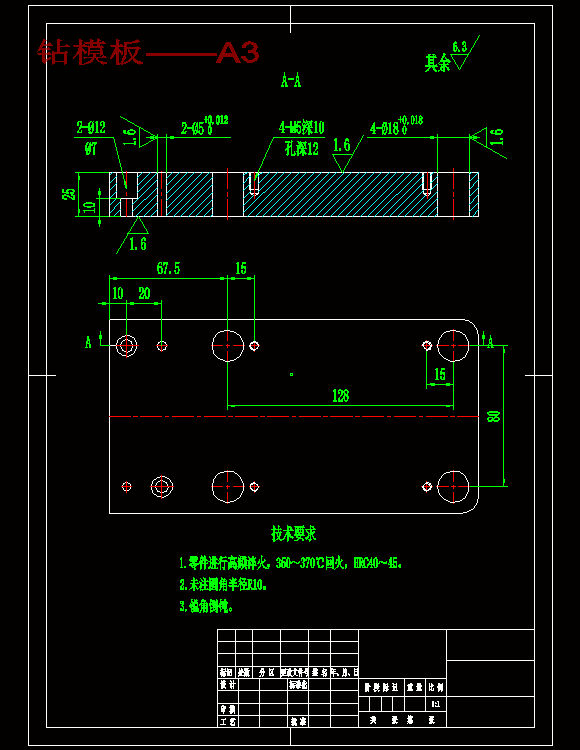Click technical requirement line 3

click(207, 607)
